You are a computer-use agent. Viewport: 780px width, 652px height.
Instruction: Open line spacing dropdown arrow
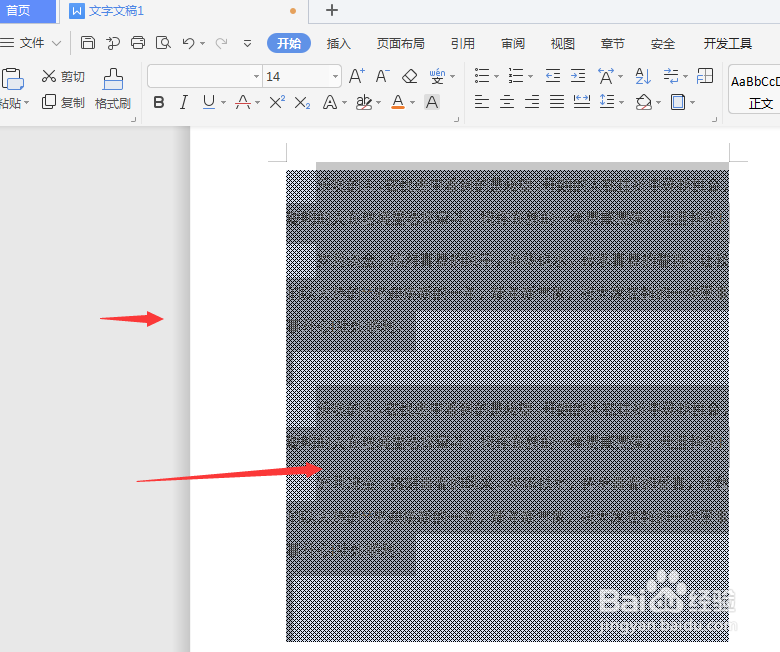(622, 103)
